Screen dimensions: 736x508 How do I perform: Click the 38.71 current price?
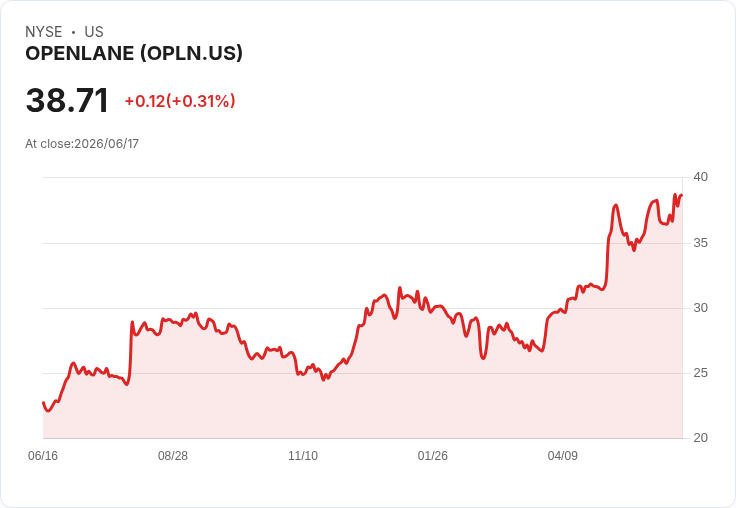(x=67, y=100)
